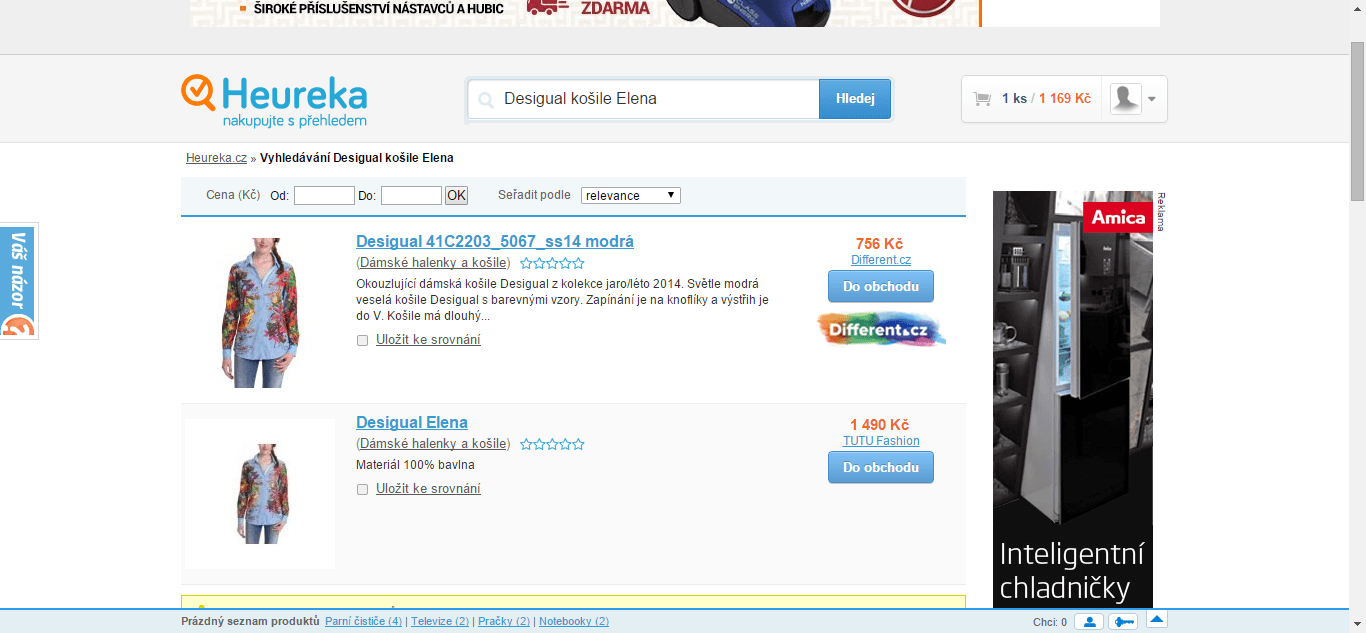Click the Different.cz colorful shop logo
The height and width of the screenshot is (633, 1366).
point(881,329)
